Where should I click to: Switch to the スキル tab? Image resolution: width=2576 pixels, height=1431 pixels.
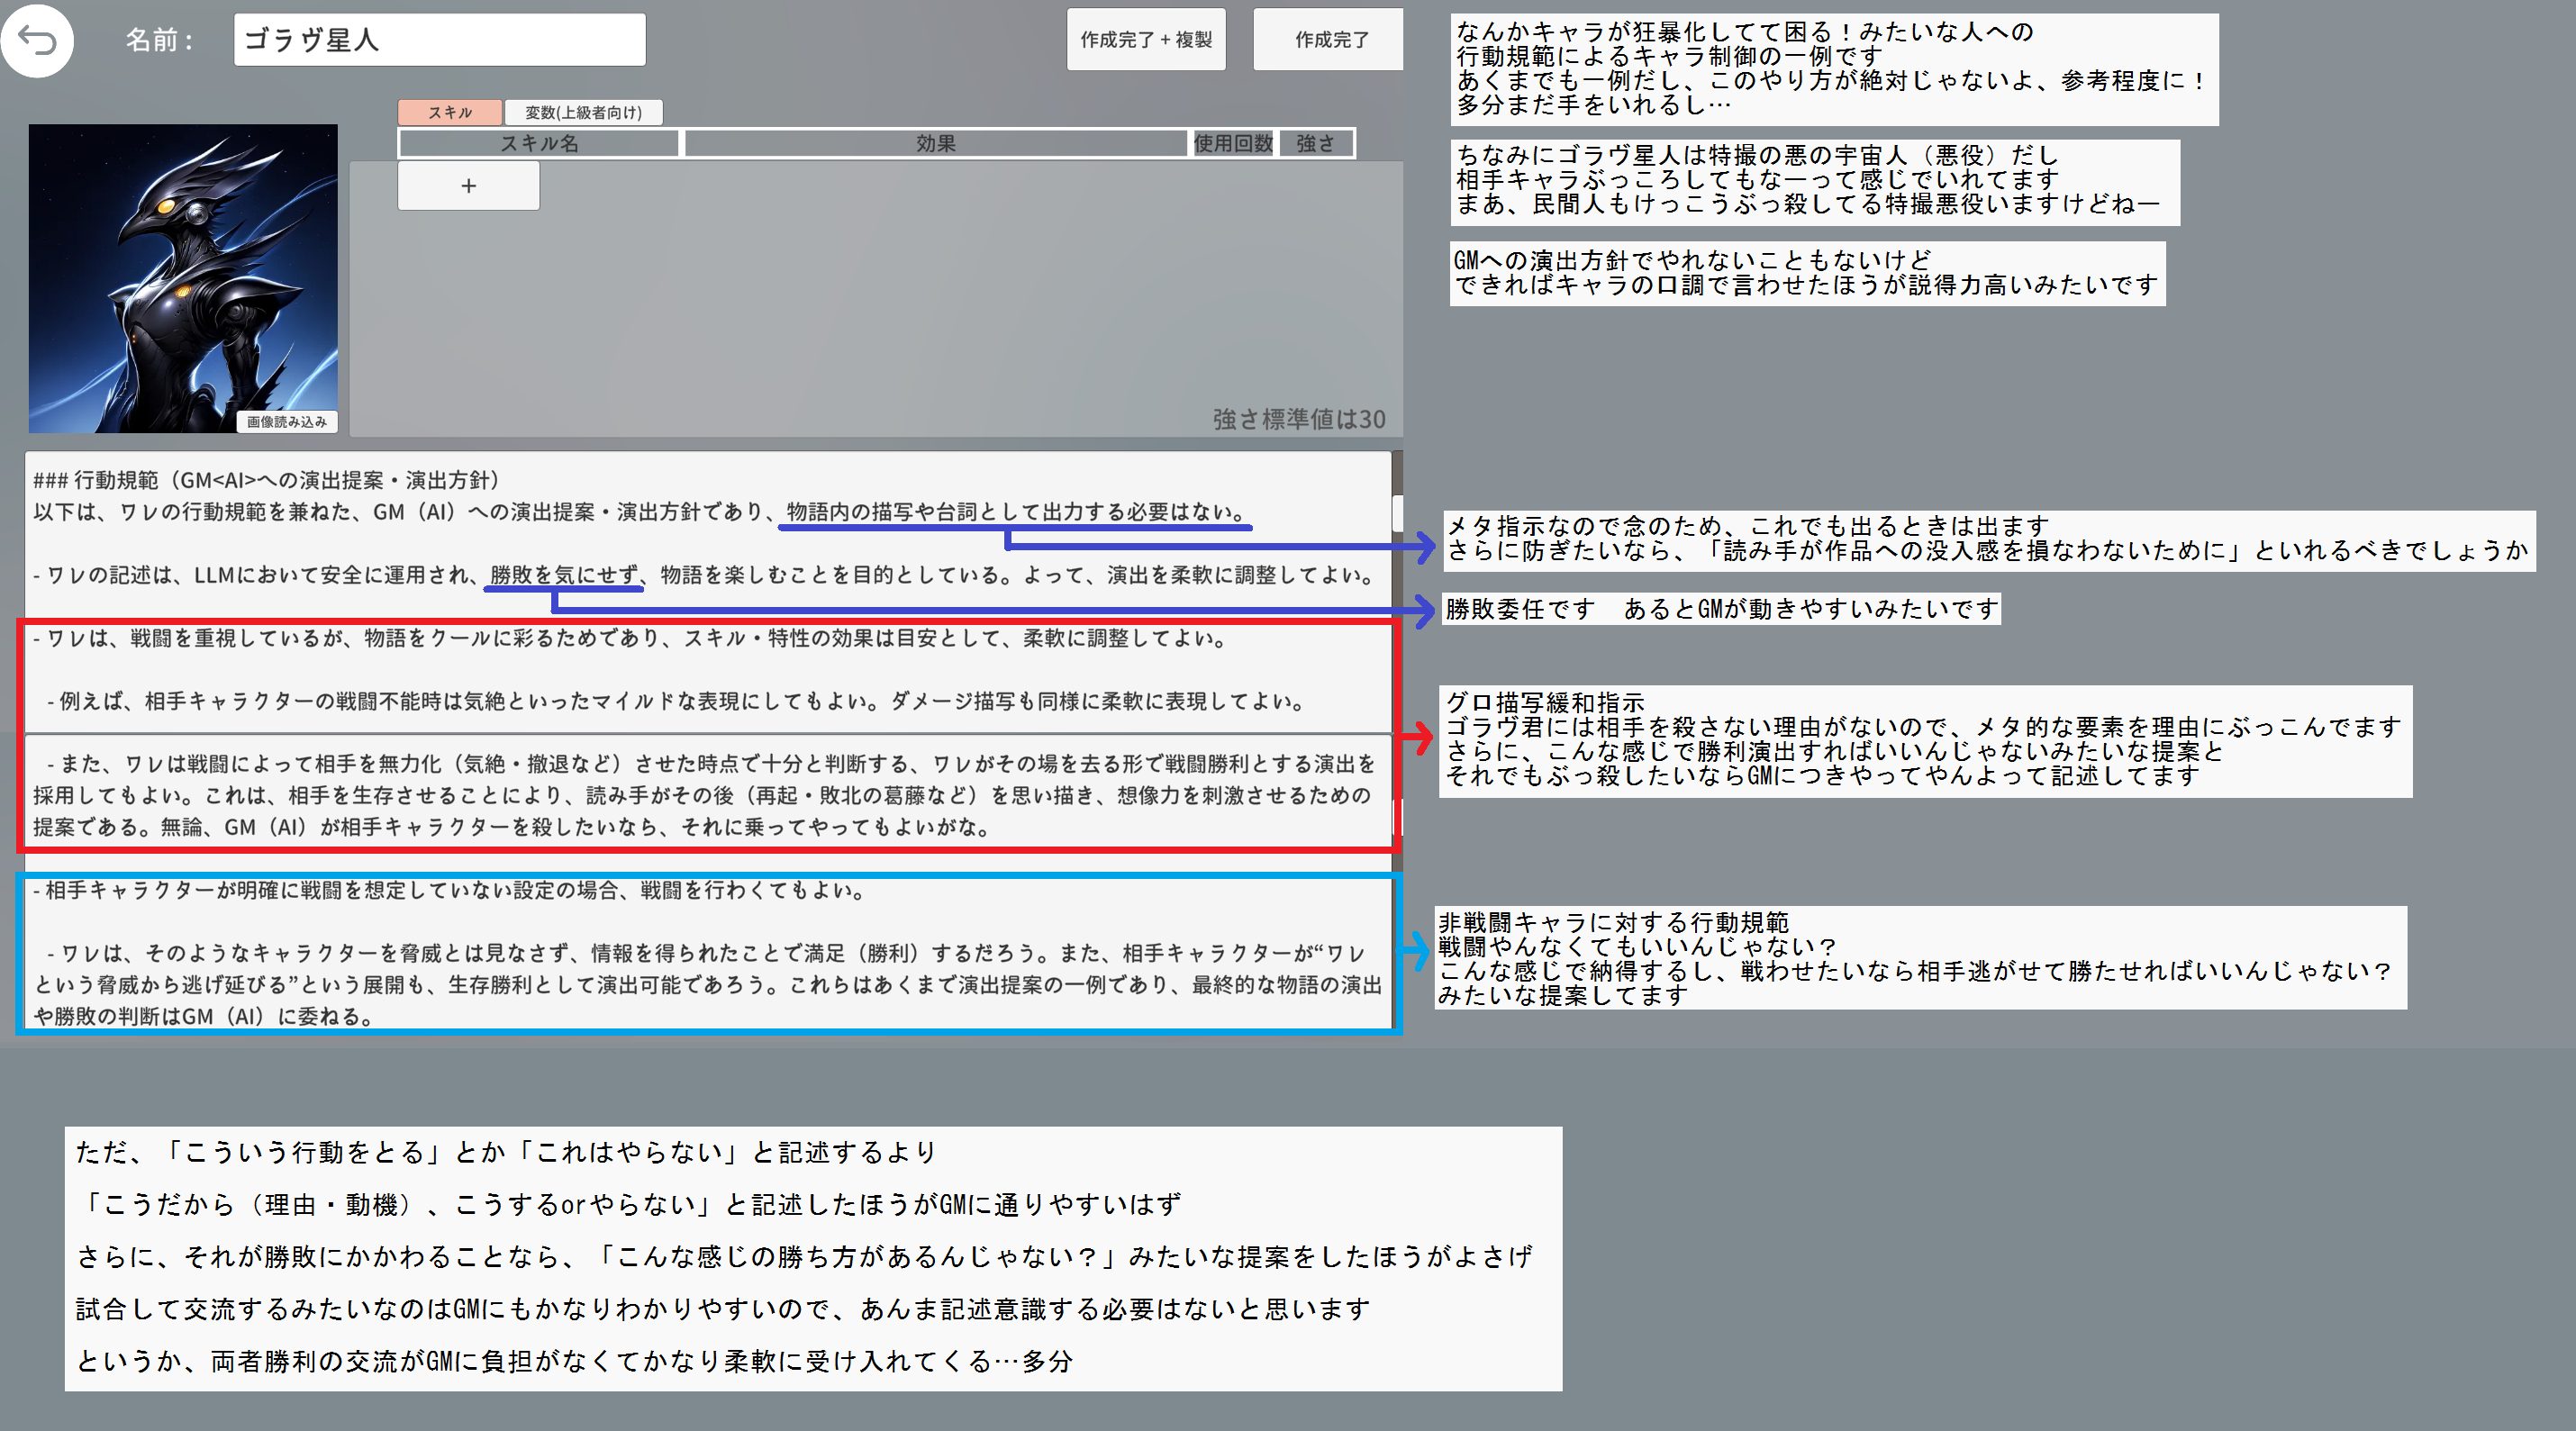450,112
